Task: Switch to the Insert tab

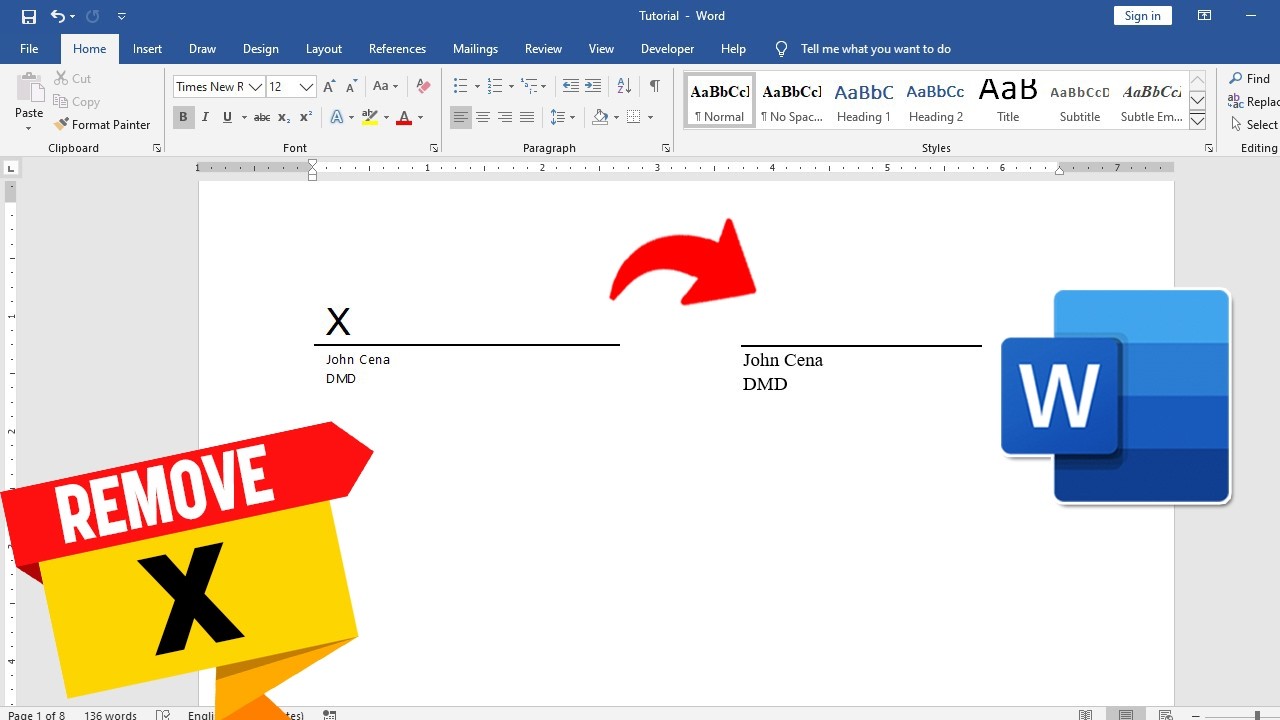Action: click(147, 49)
